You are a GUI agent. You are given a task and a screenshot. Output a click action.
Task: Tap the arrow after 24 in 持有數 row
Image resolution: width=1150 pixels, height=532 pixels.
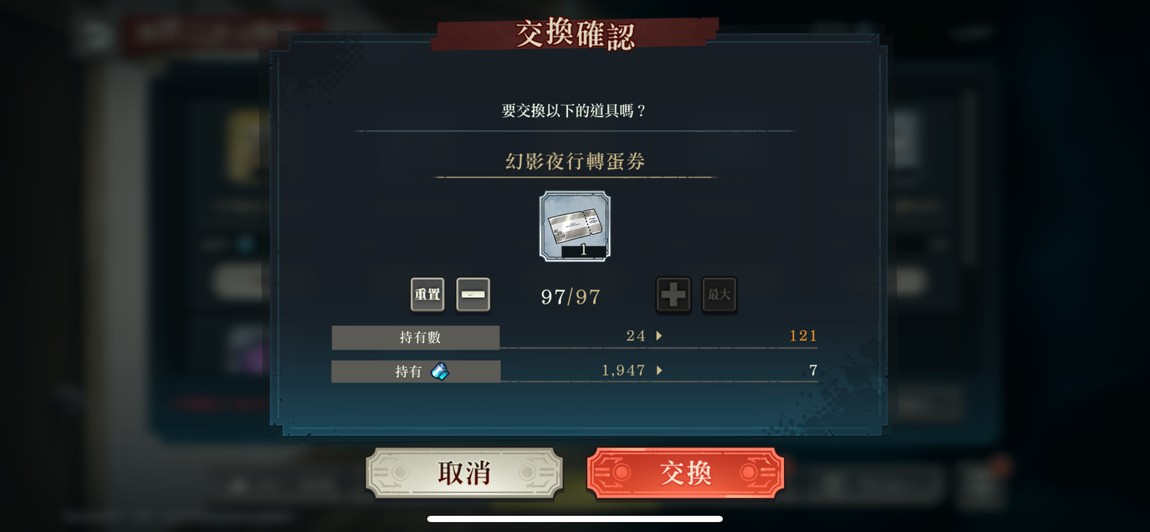click(659, 336)
